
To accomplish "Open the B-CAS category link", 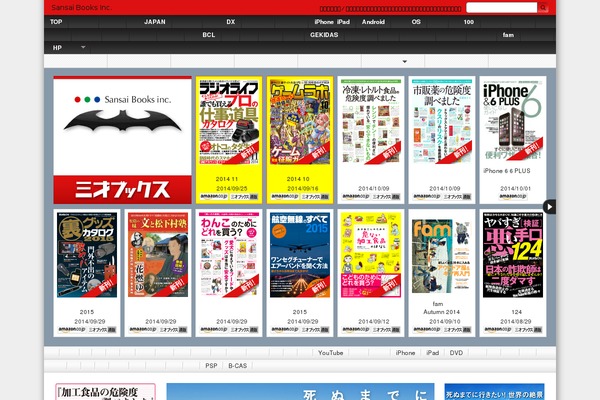I will point(237,366).
